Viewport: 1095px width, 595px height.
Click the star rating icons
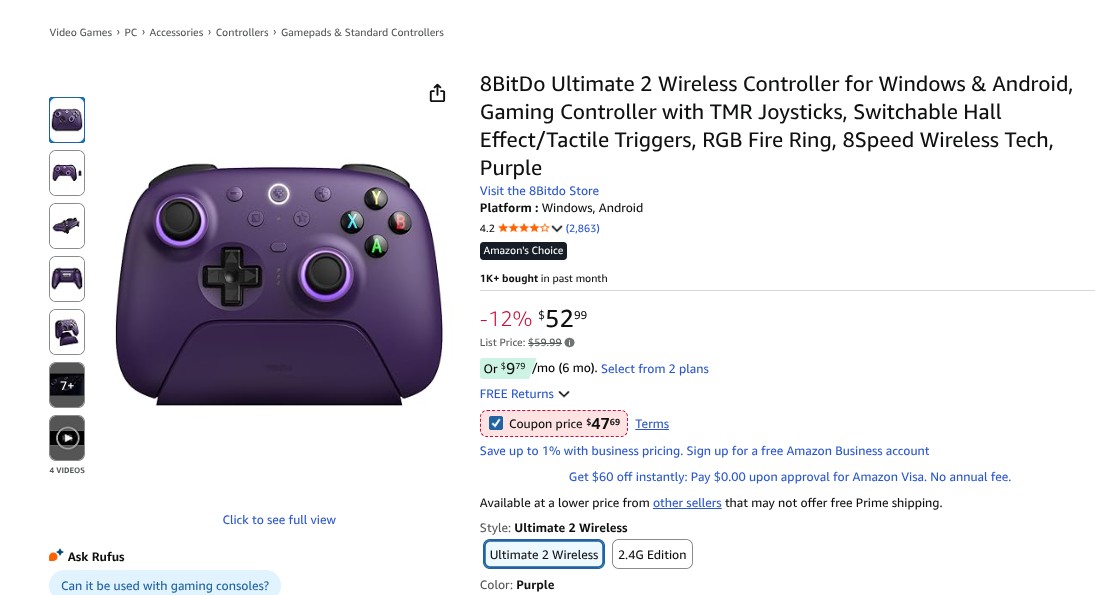(x=523, y=229)
